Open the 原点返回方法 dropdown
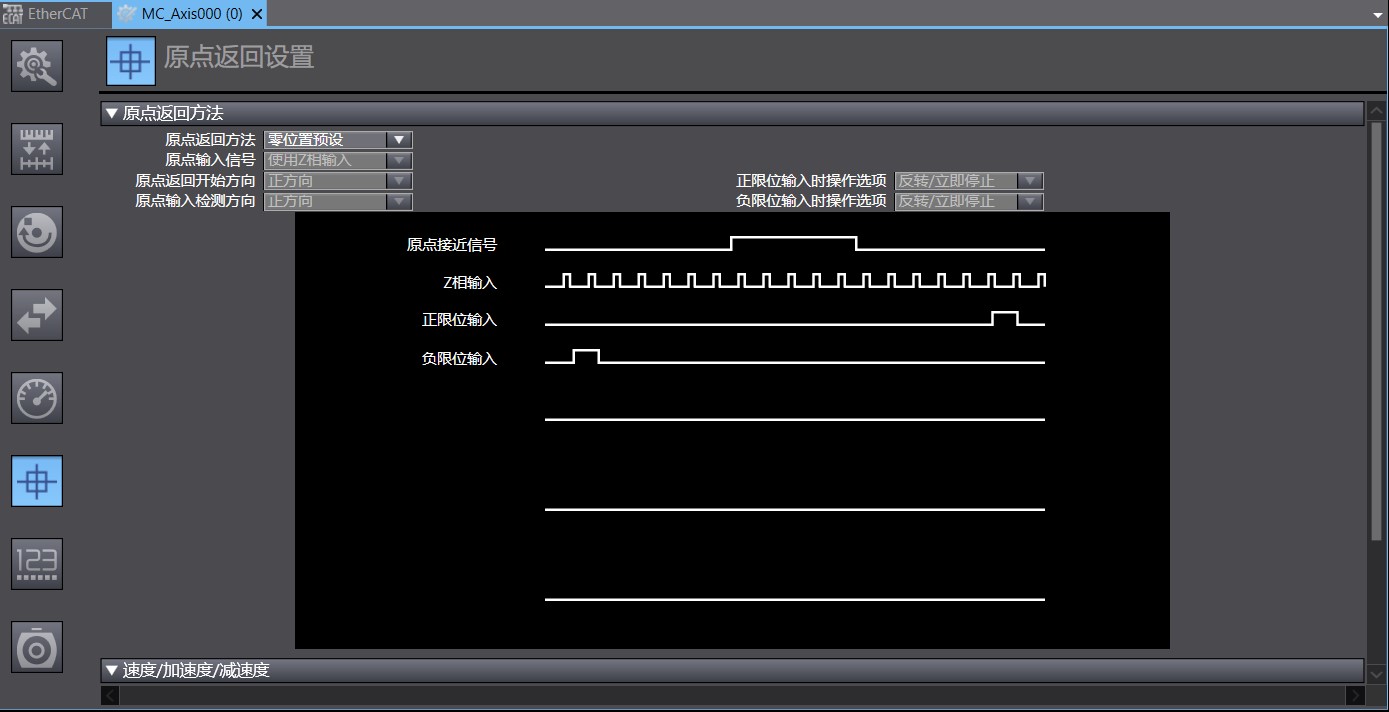The width and height of the screenshot is (1389, 712). tap(400, 140)
